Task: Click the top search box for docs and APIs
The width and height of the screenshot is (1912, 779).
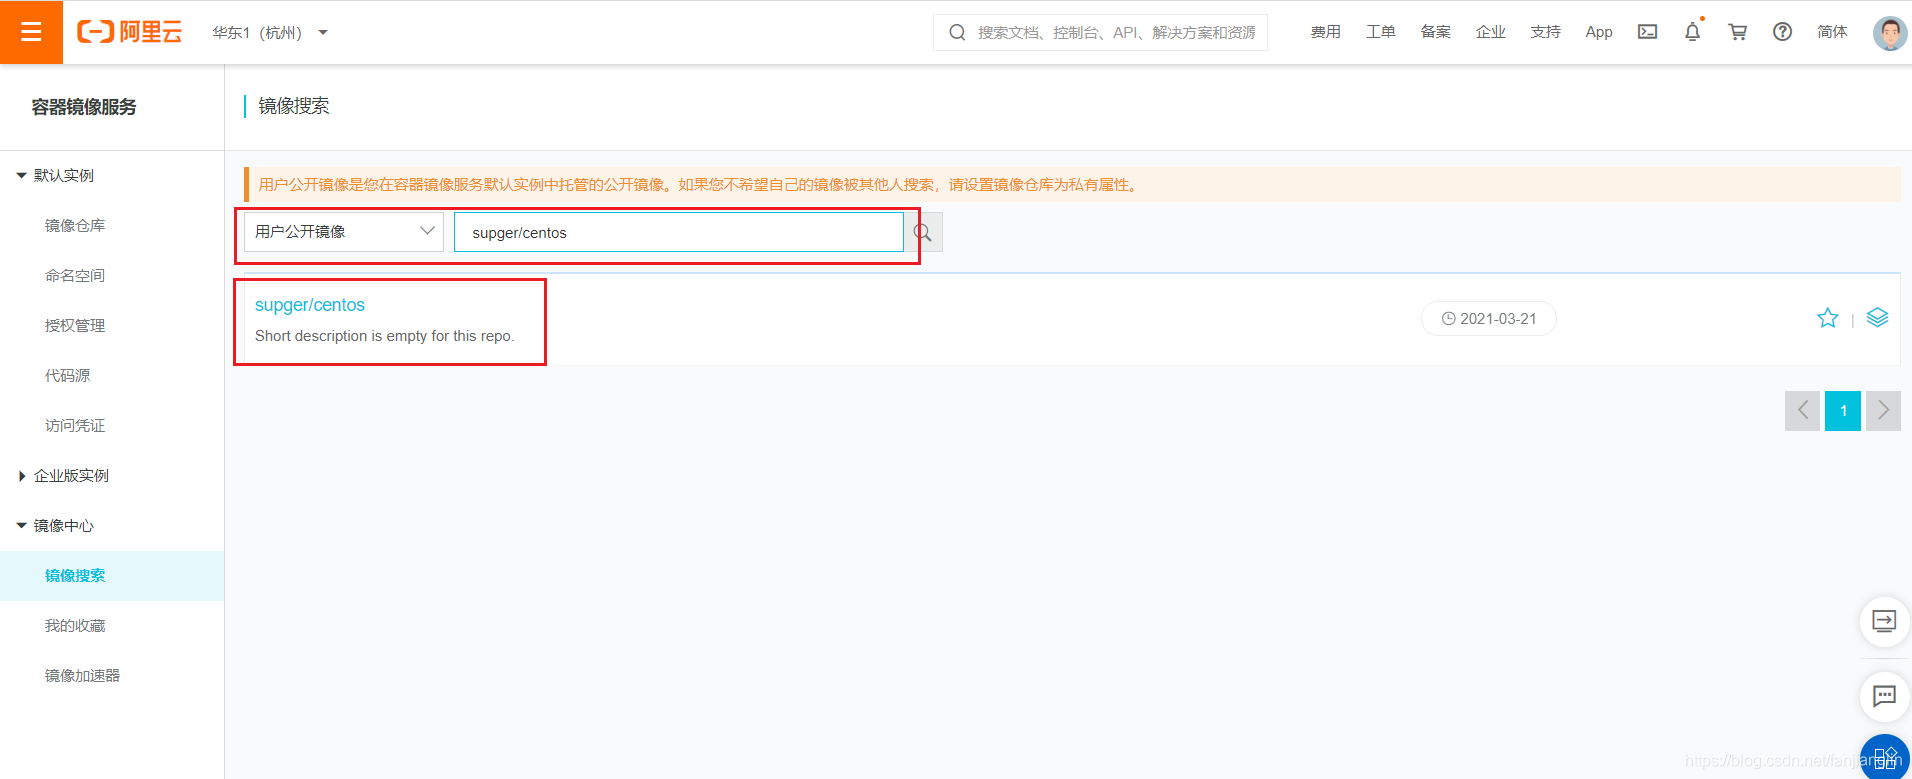Action: [1100, 33]
